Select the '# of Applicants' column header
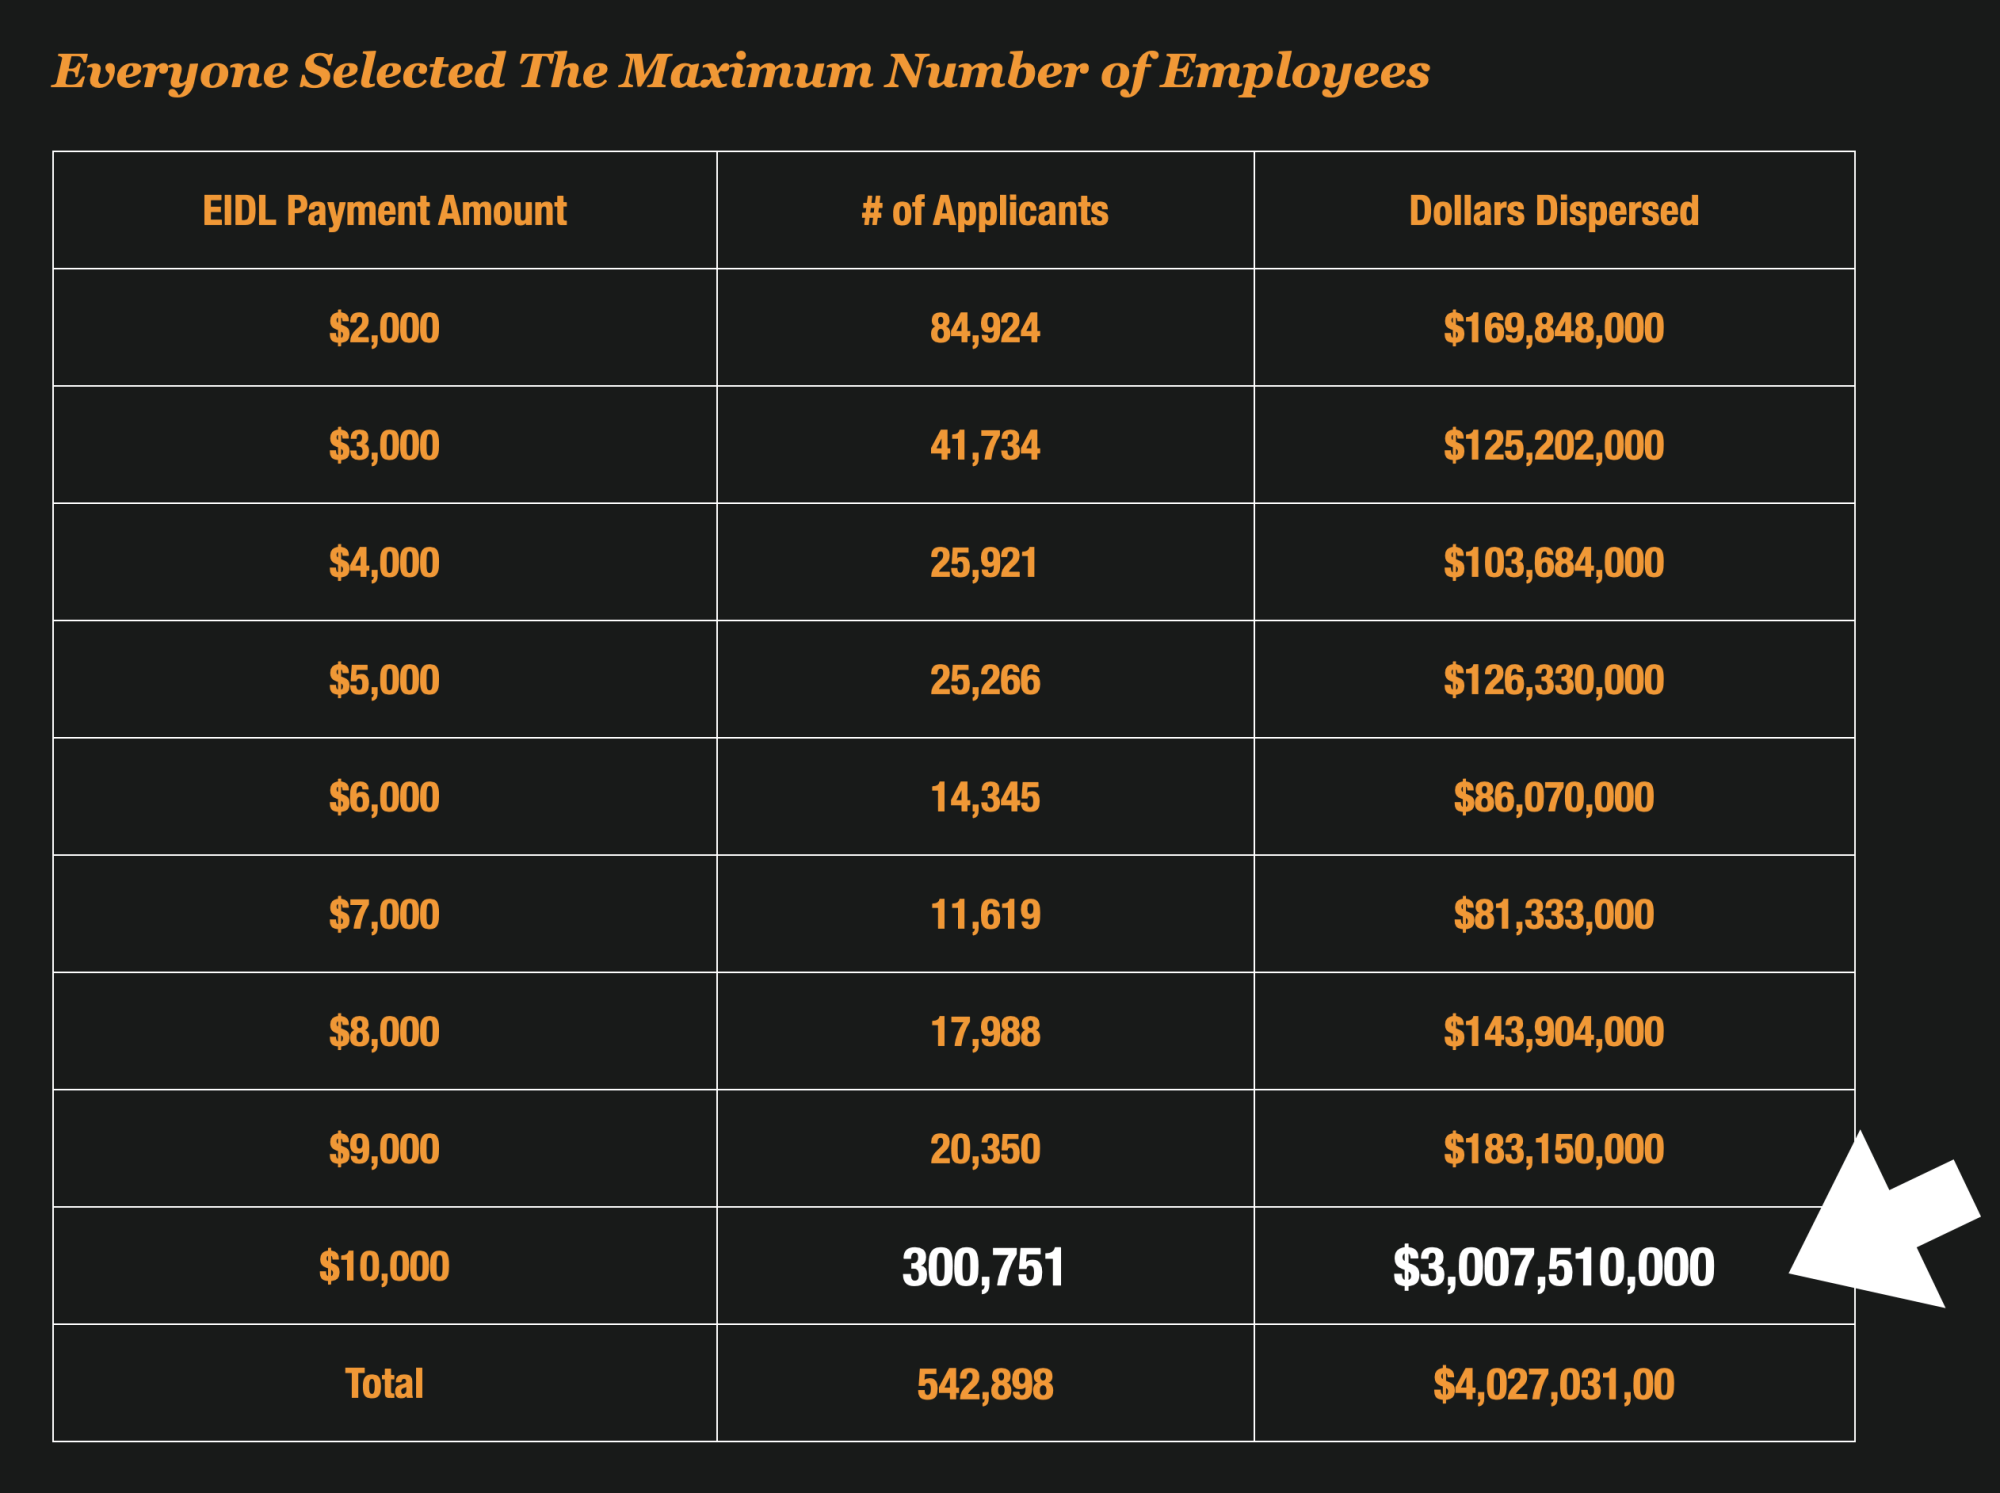The width and height of the screenshot is (2000, 1493). pos(985,211)
